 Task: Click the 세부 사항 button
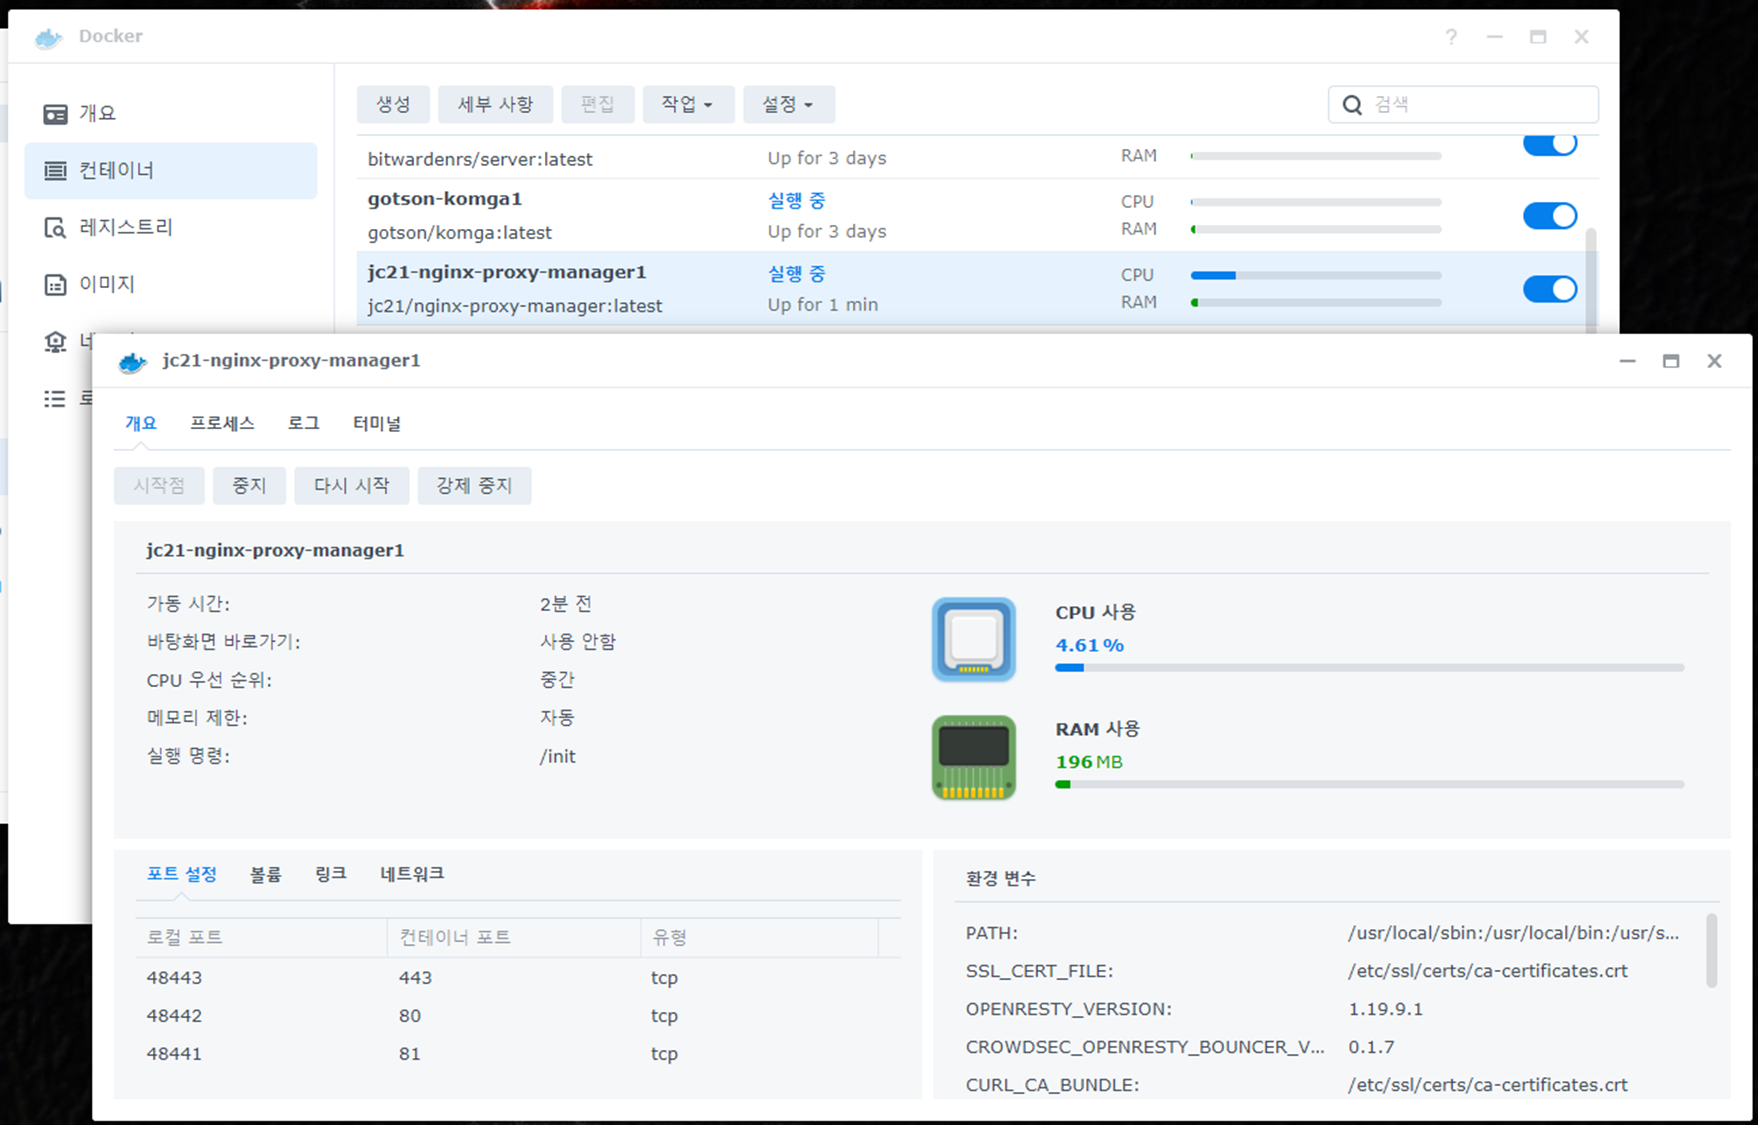click(x=495, y=104)
